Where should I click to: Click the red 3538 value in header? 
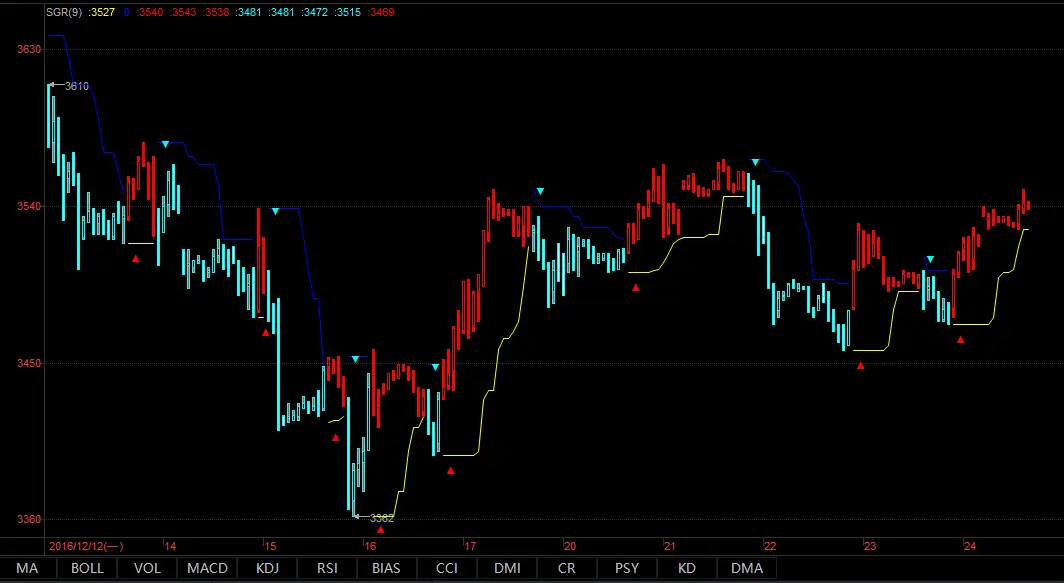[x=216, y=12]
